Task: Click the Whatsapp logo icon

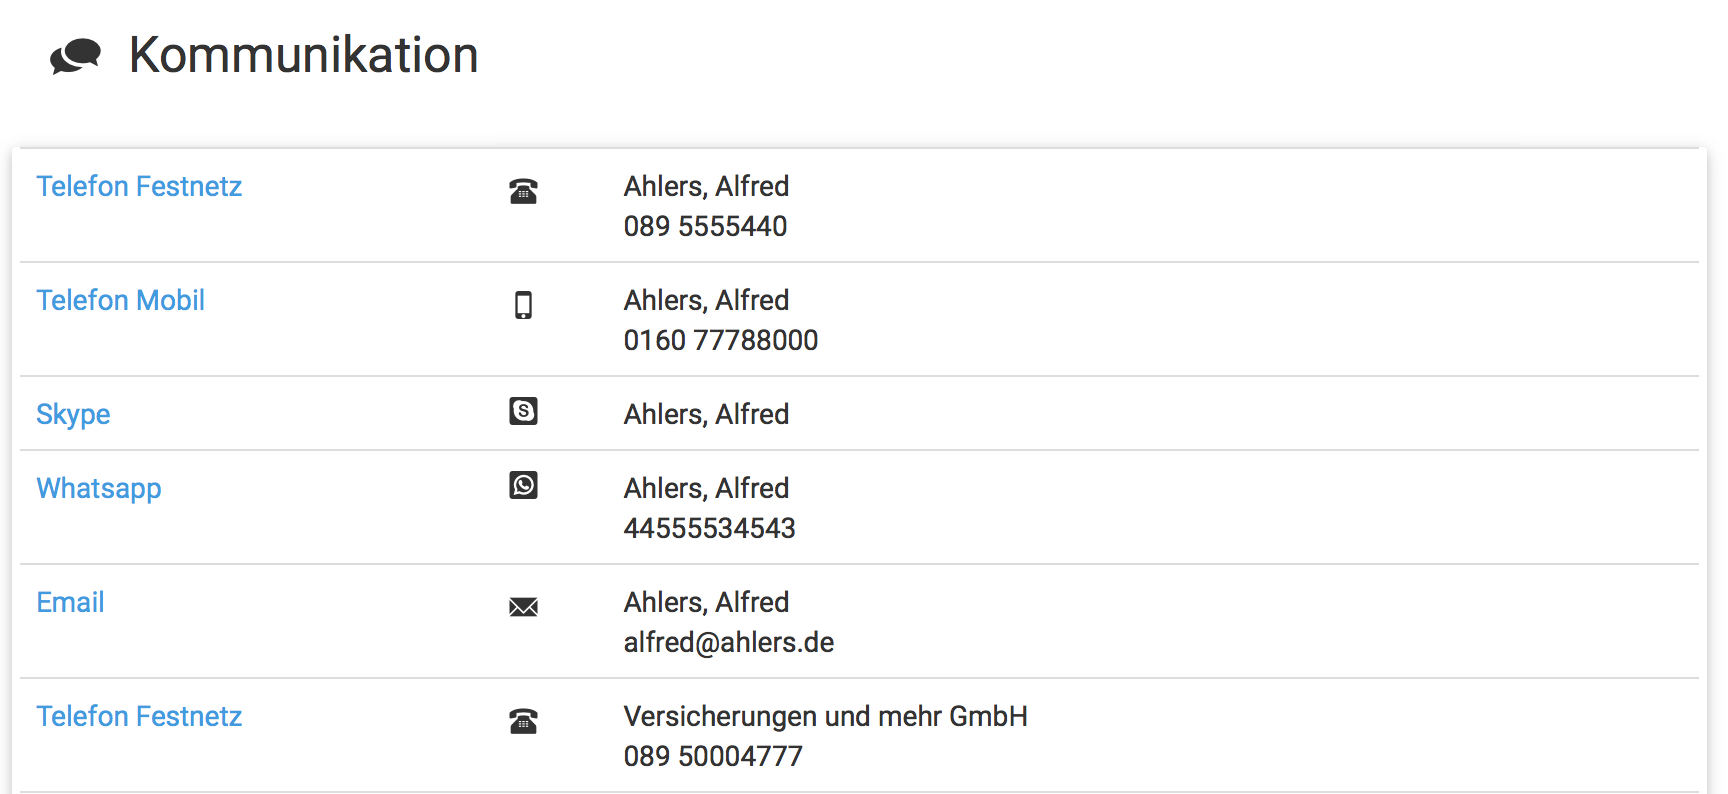Action: (523, 485)
